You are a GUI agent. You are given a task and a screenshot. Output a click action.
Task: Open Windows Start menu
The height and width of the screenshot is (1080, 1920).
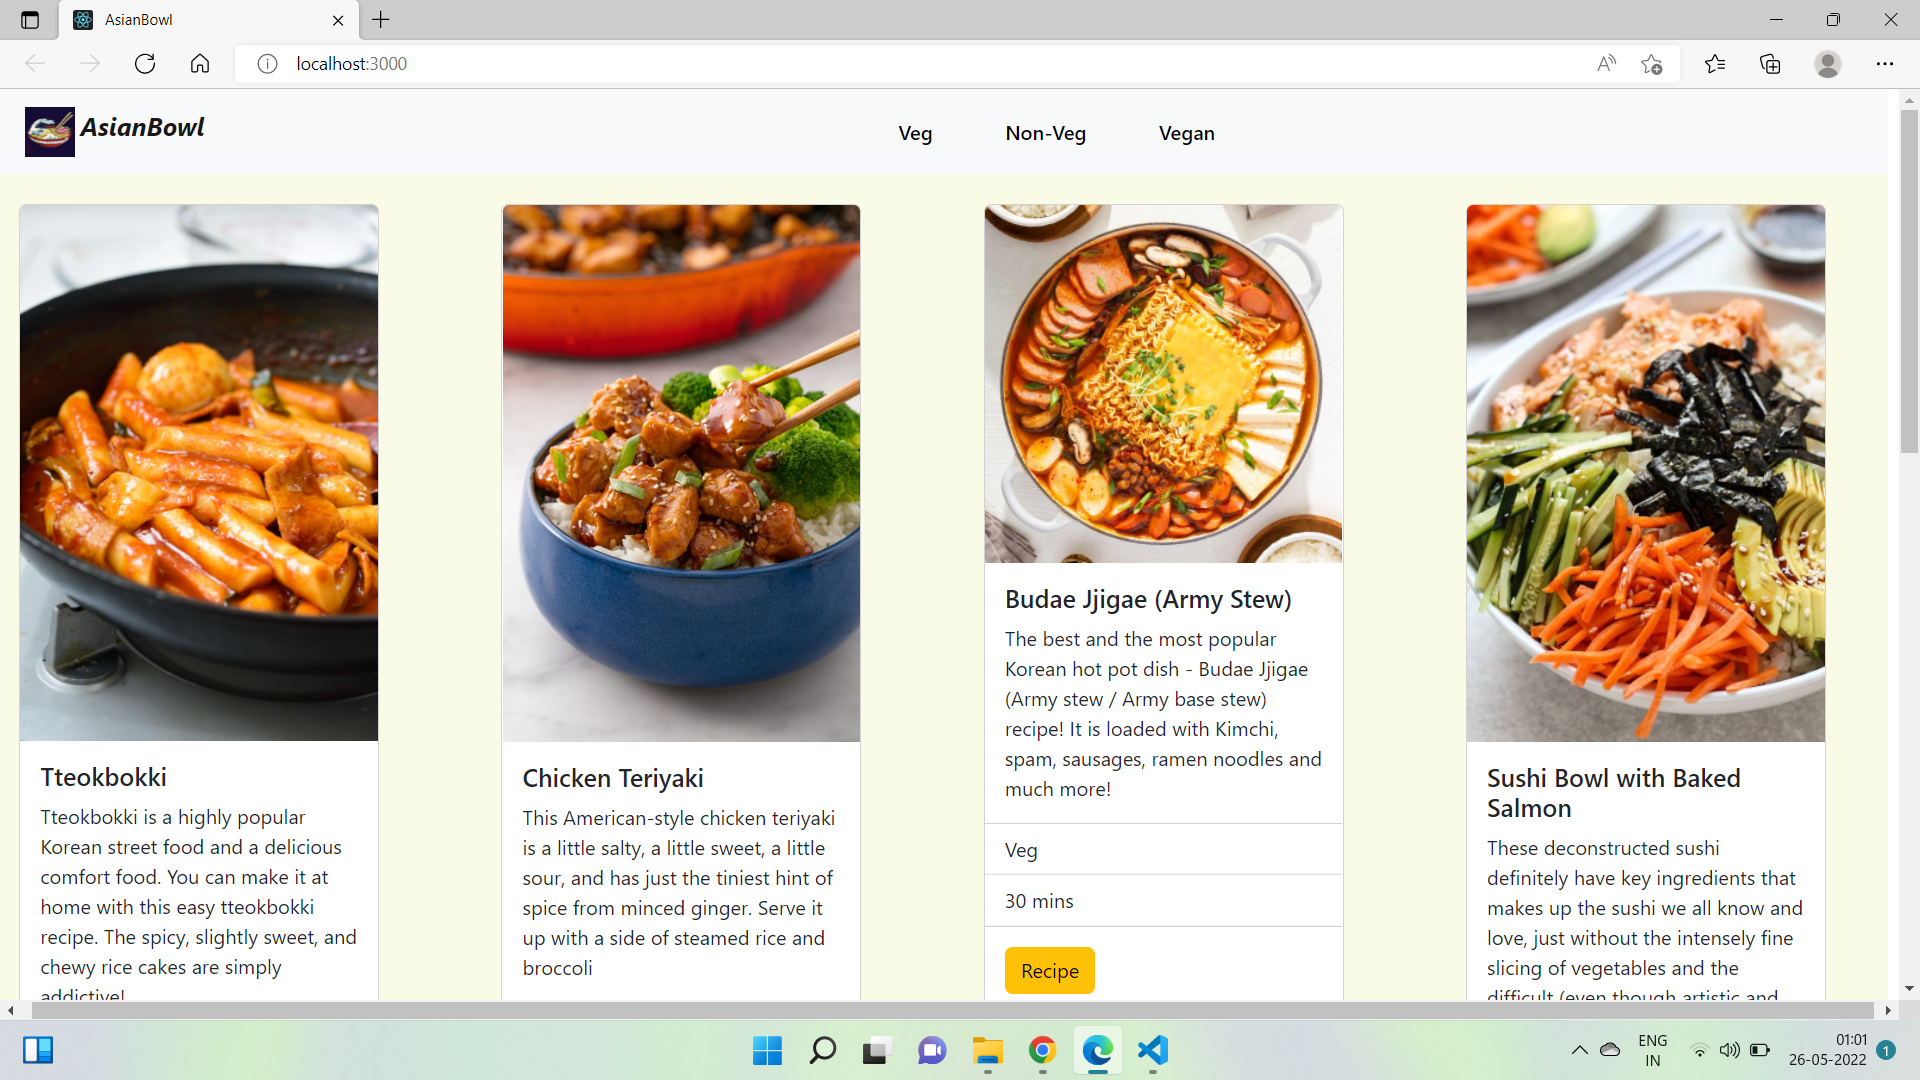click(x=767, y=1050)
